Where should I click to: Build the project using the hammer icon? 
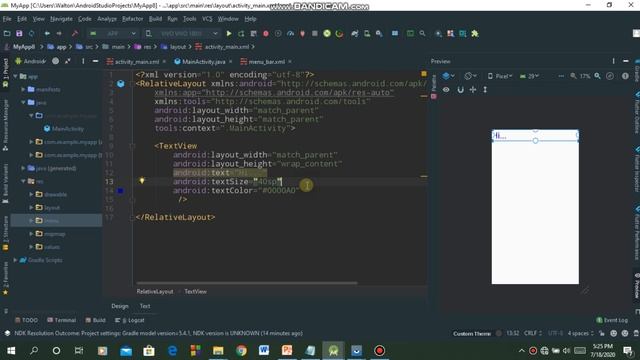click(75, 33)
